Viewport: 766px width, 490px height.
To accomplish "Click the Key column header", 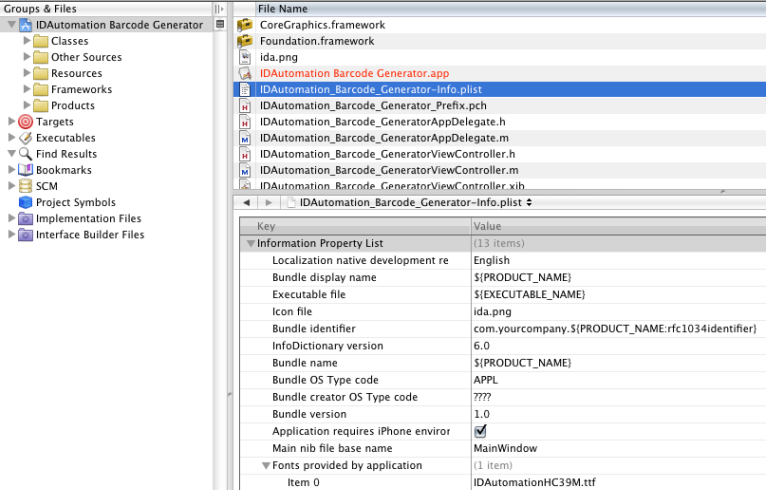I will (x=355, y=226).
